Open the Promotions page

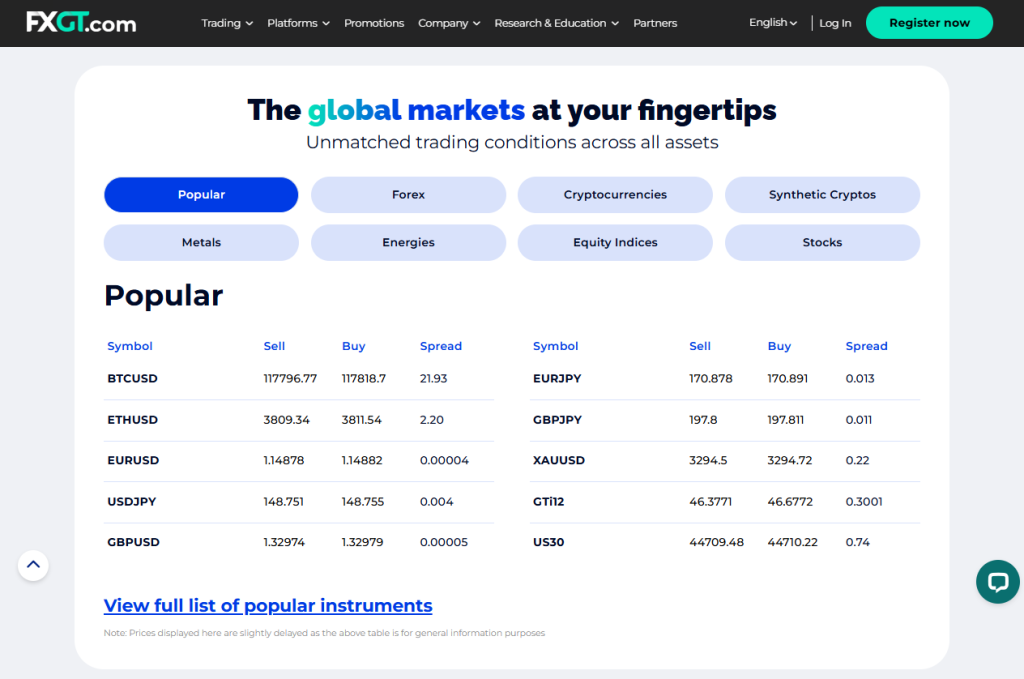click(374, 23)
